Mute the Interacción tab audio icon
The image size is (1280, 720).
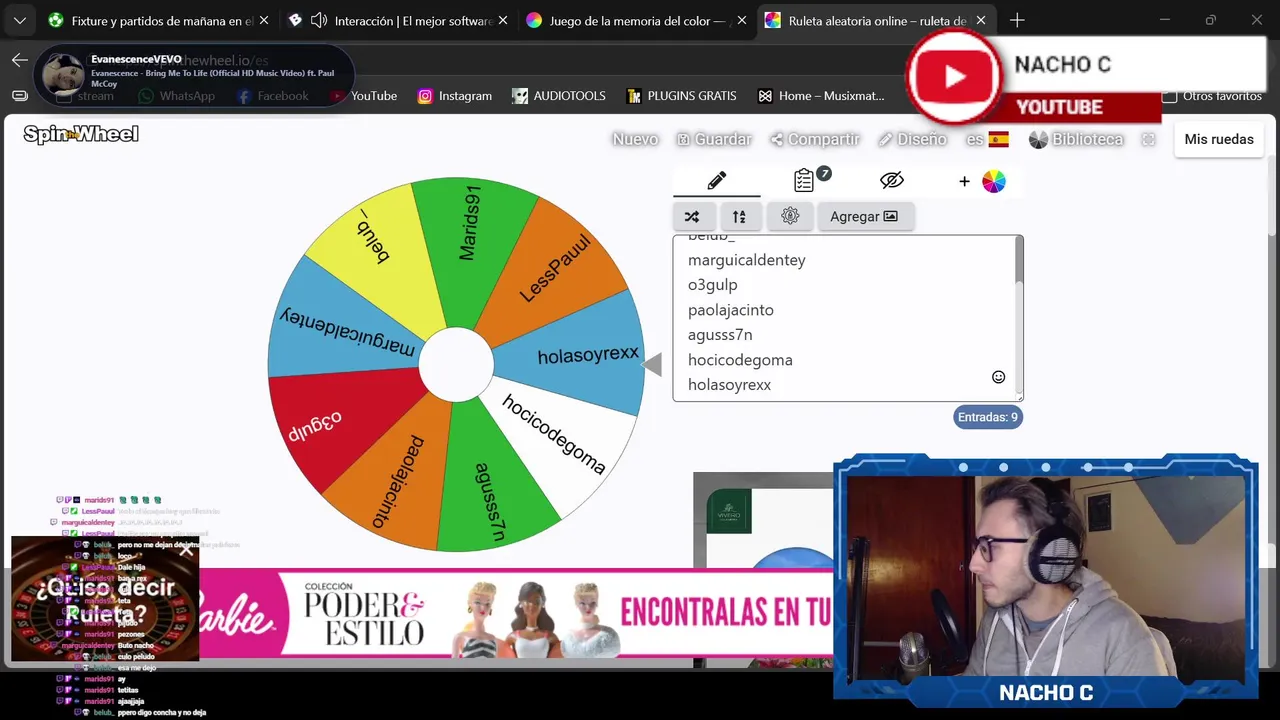tap(319, 20)
